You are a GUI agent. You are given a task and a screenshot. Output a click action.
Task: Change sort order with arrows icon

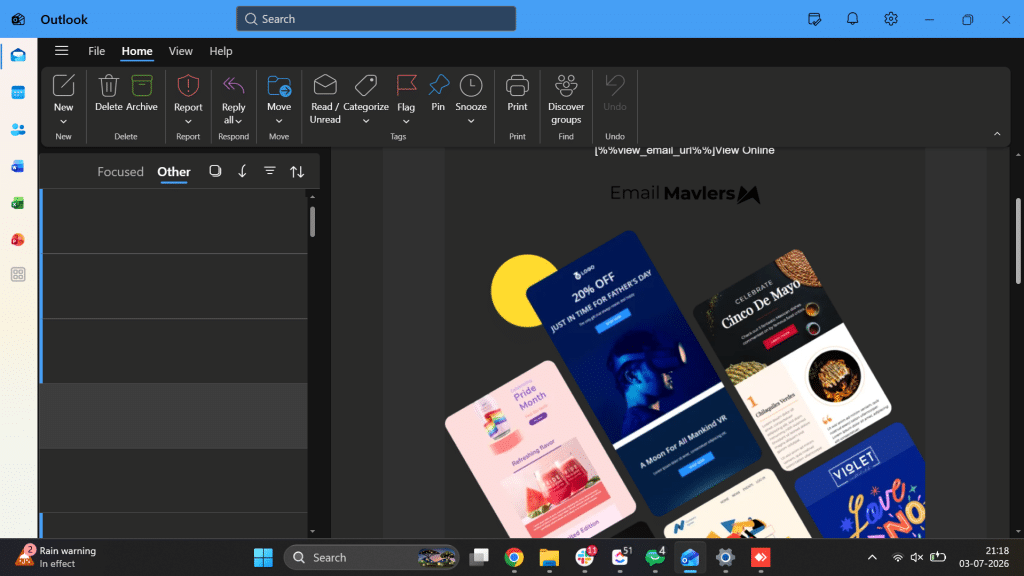click(297, 172)
